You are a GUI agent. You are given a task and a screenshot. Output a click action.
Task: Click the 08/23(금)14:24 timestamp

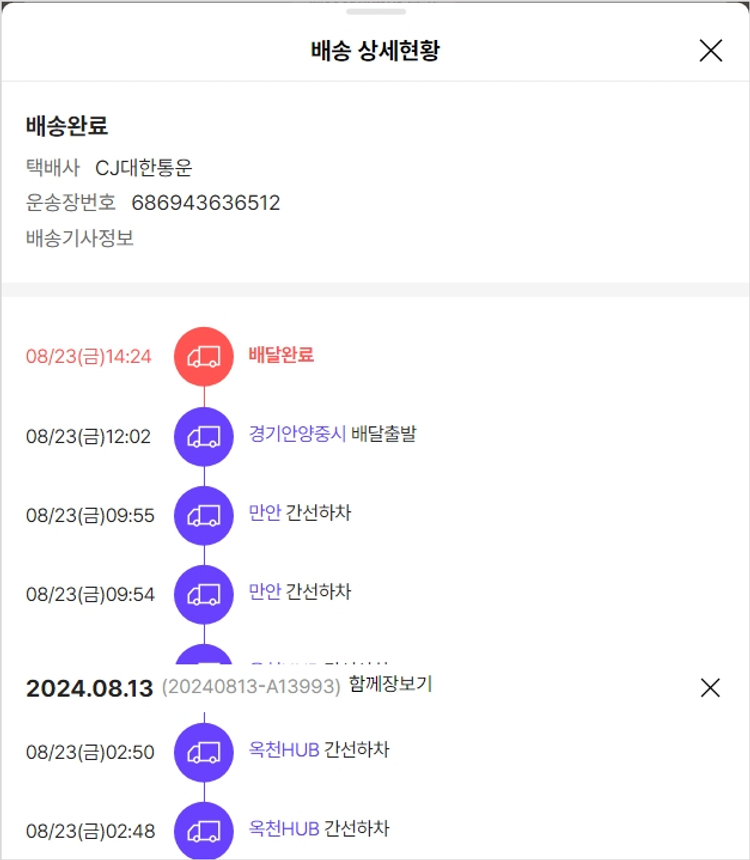tap(89, 356)
